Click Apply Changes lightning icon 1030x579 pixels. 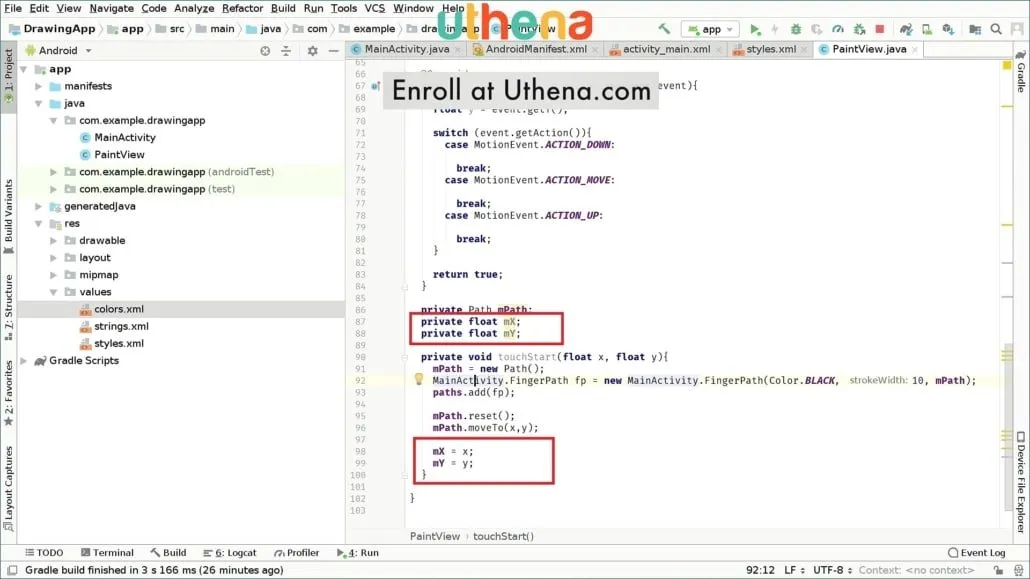tap(775, 29)
